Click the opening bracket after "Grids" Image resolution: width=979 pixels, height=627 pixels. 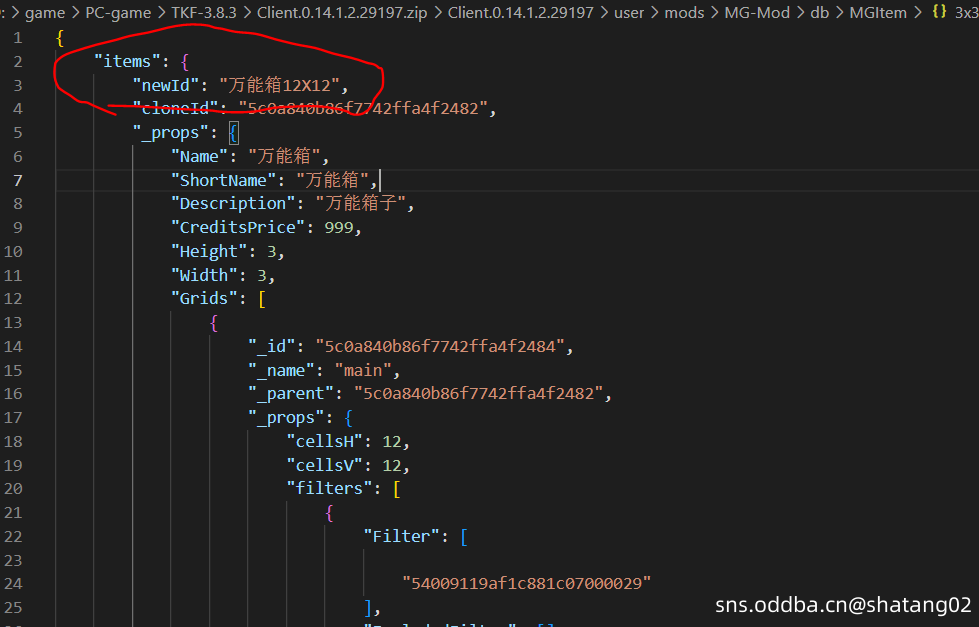click(x=261, y=299)
